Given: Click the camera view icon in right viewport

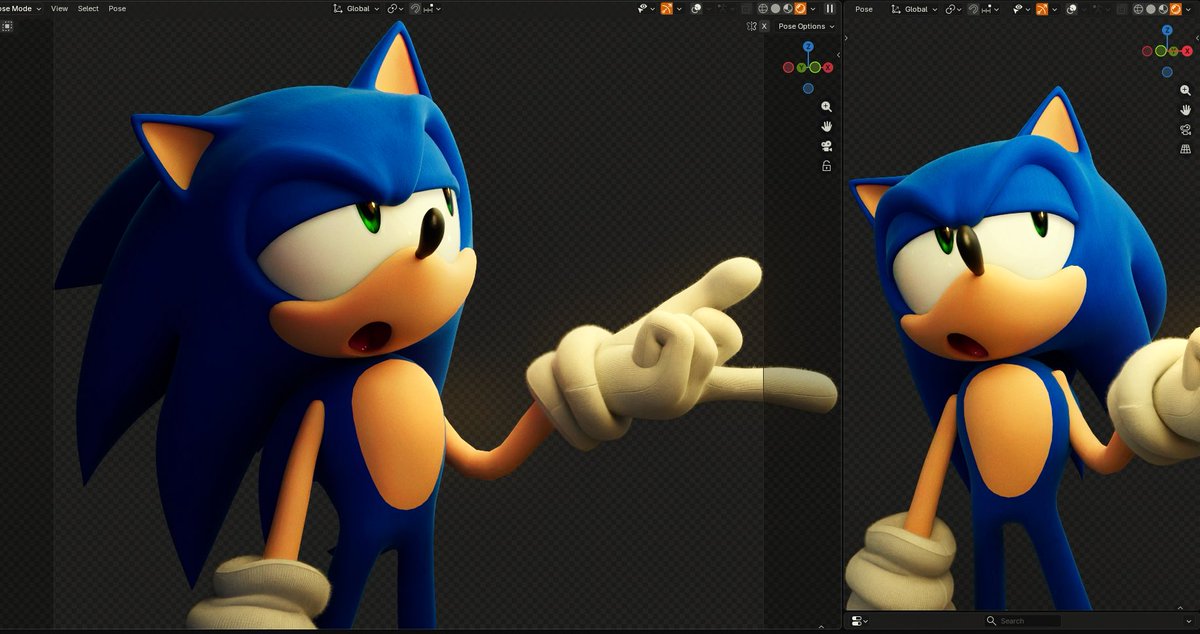Looking at the screenshot, I should click(x=1186, y=129).
